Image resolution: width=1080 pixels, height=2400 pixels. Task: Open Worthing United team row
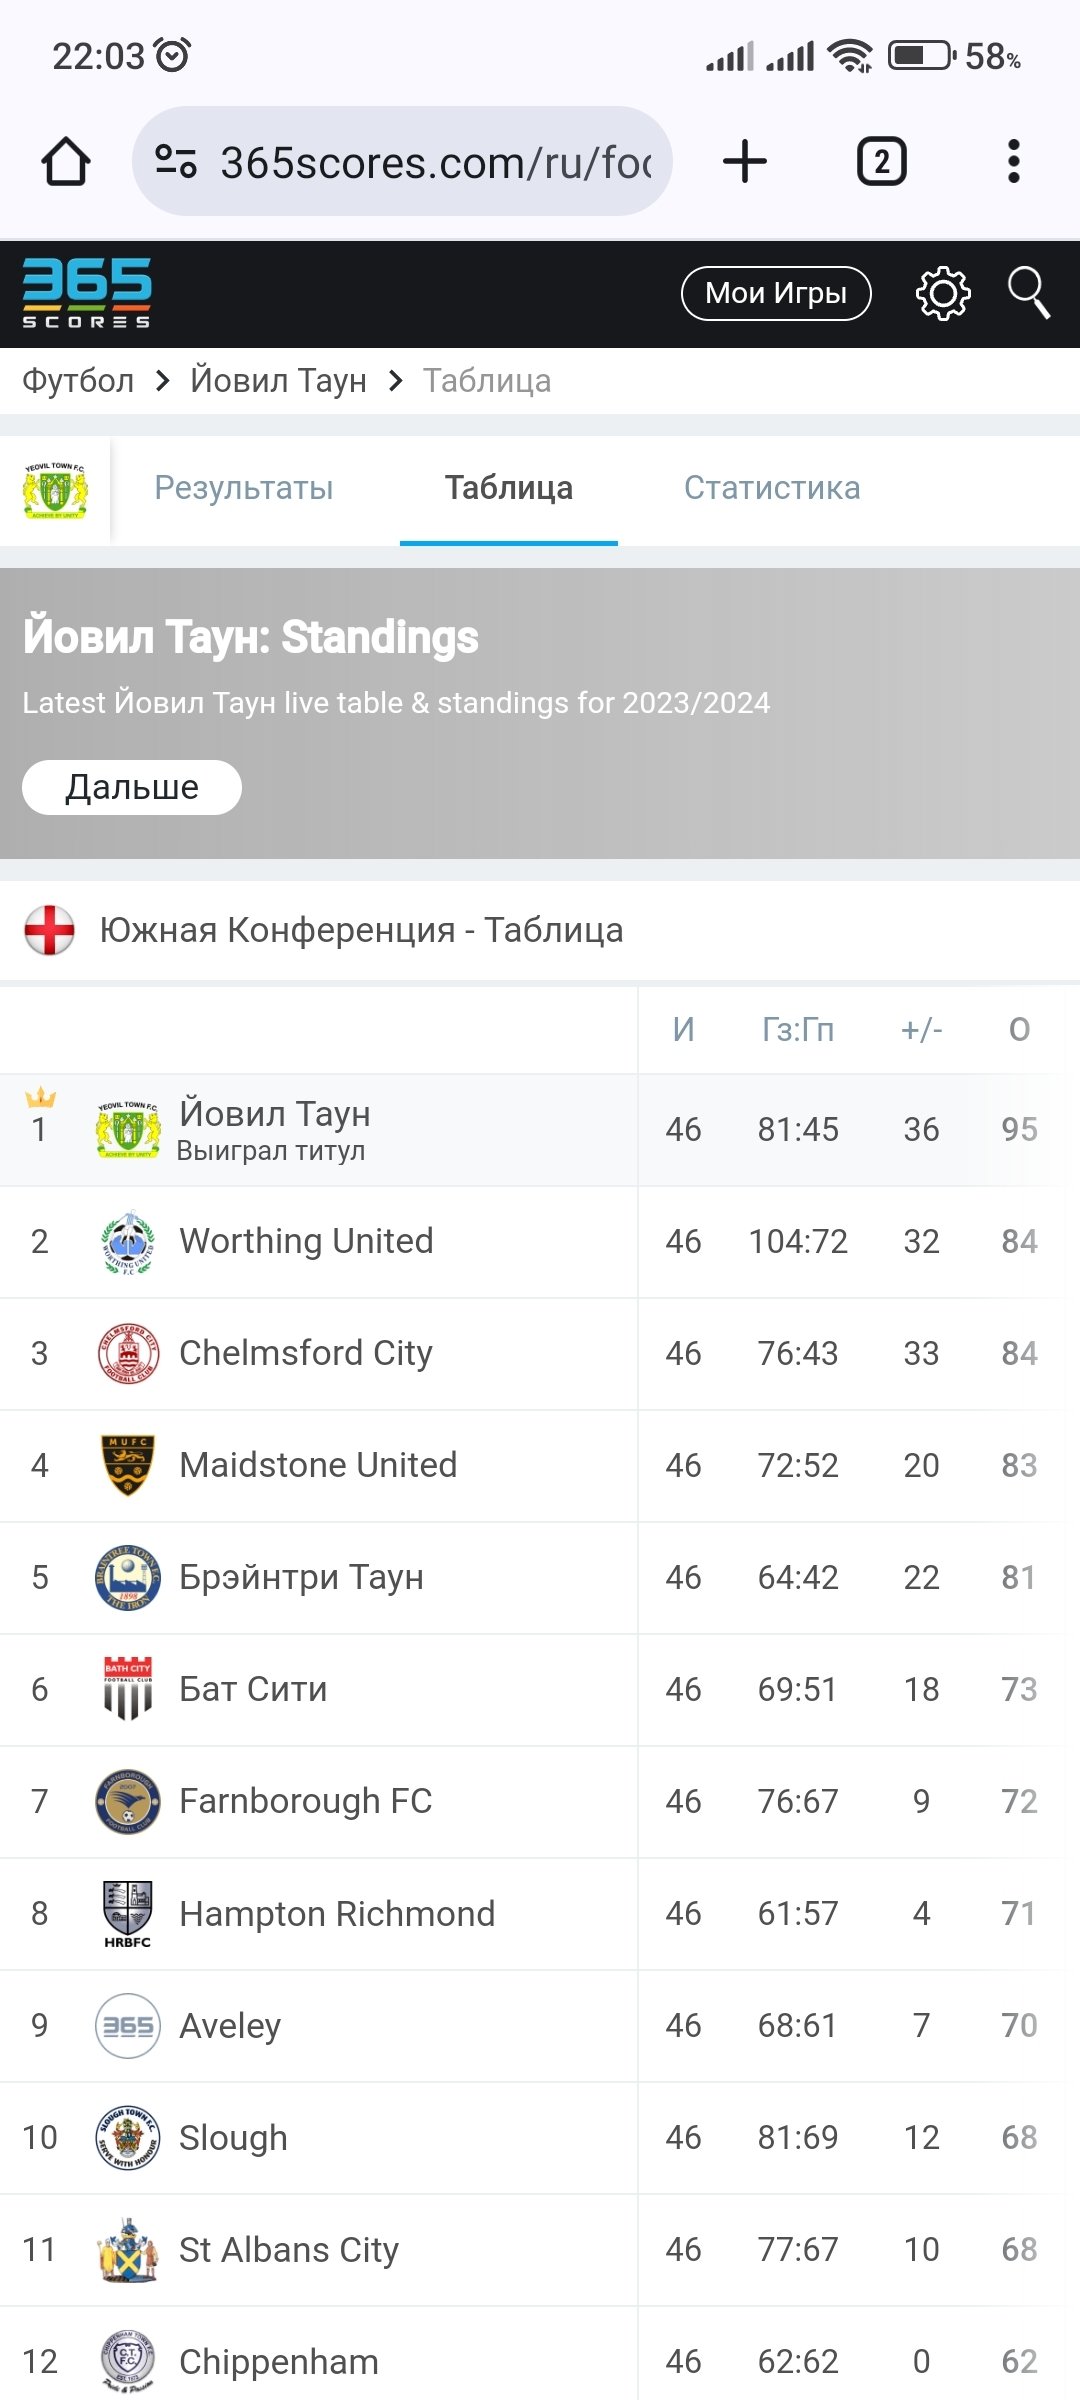pos(306,1241)
